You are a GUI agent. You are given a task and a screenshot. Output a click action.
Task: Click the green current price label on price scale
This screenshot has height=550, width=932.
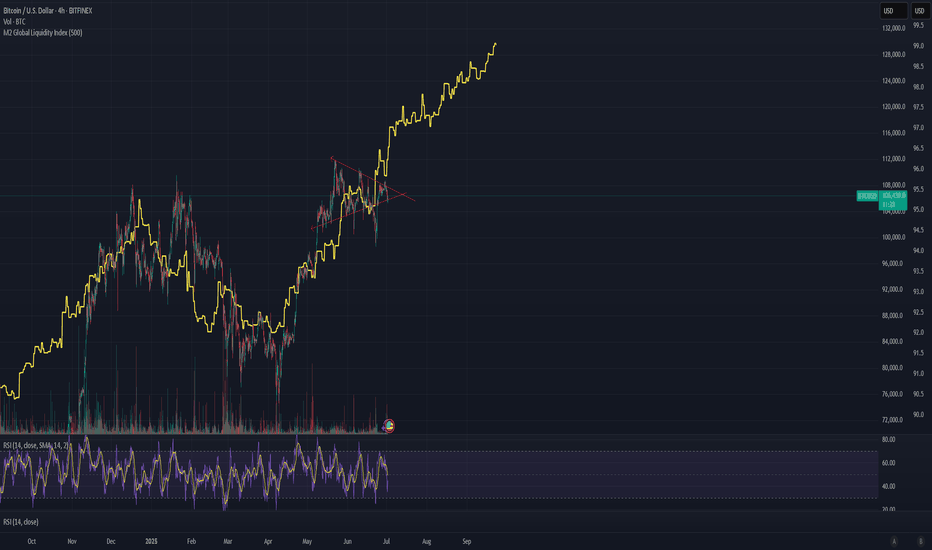click(x=893, y=200)
